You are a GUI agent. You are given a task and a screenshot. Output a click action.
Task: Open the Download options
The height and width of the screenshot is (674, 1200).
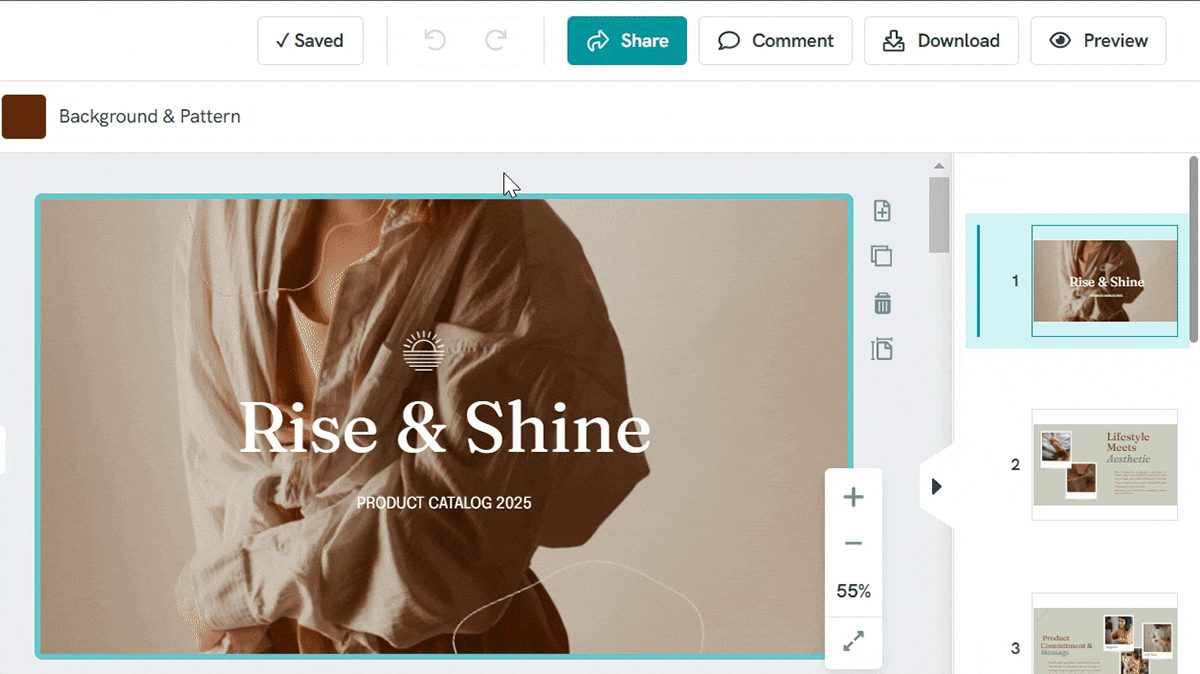click(x=941, y=40)
